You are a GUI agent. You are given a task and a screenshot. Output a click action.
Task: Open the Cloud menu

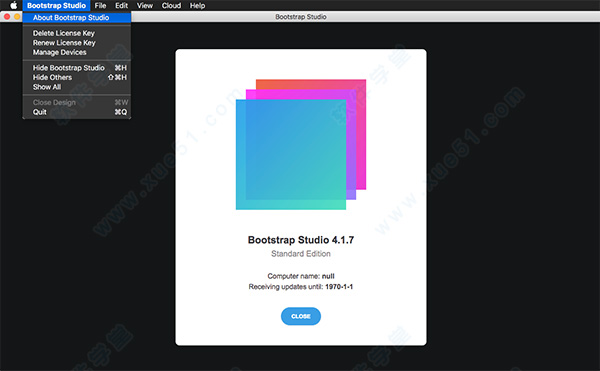[171, 5]
